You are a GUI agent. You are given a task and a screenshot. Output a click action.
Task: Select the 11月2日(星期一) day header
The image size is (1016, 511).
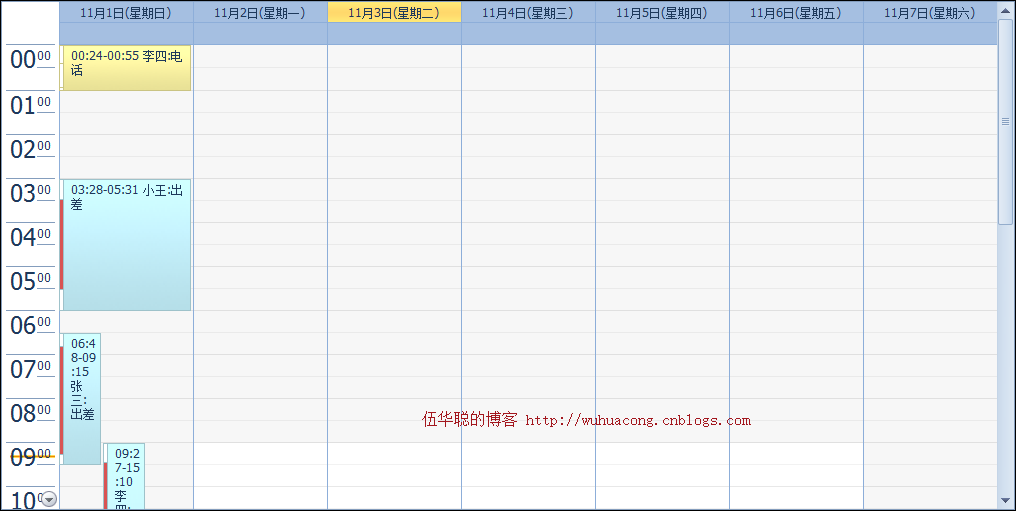coord(260,12)
